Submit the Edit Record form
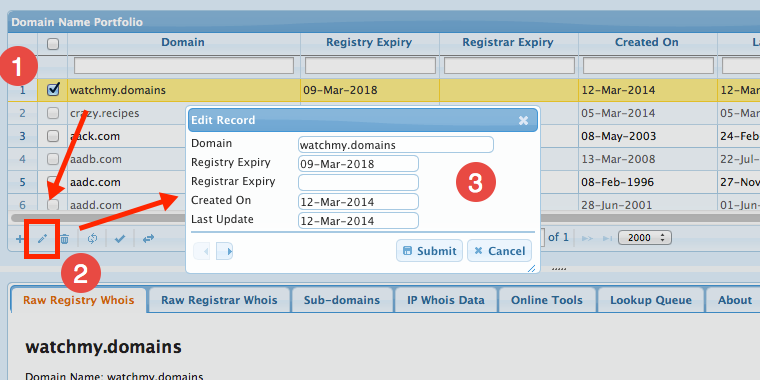 [429, 251]
